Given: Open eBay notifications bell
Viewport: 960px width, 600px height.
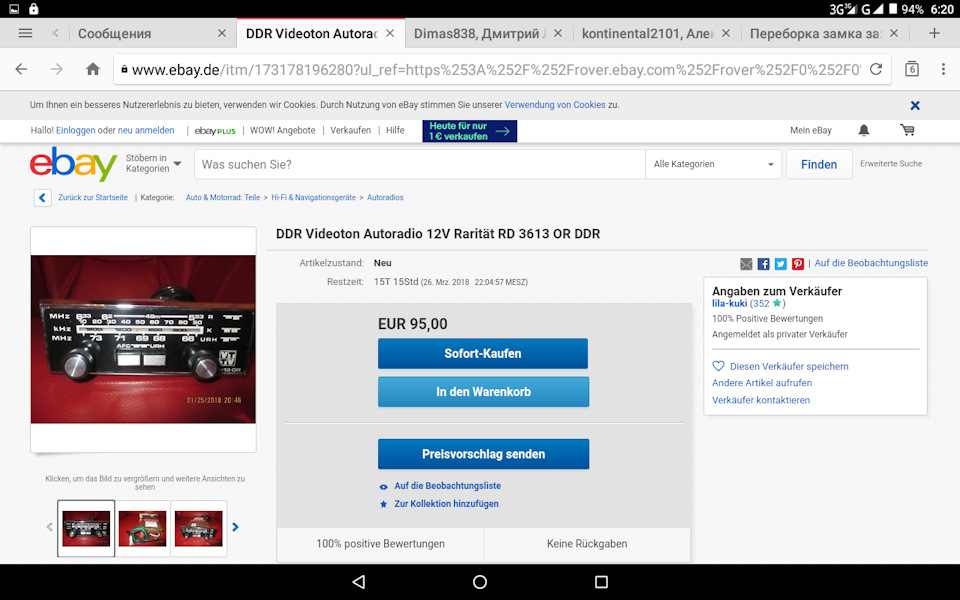Looking at the screenshot, I should point(864,130).
